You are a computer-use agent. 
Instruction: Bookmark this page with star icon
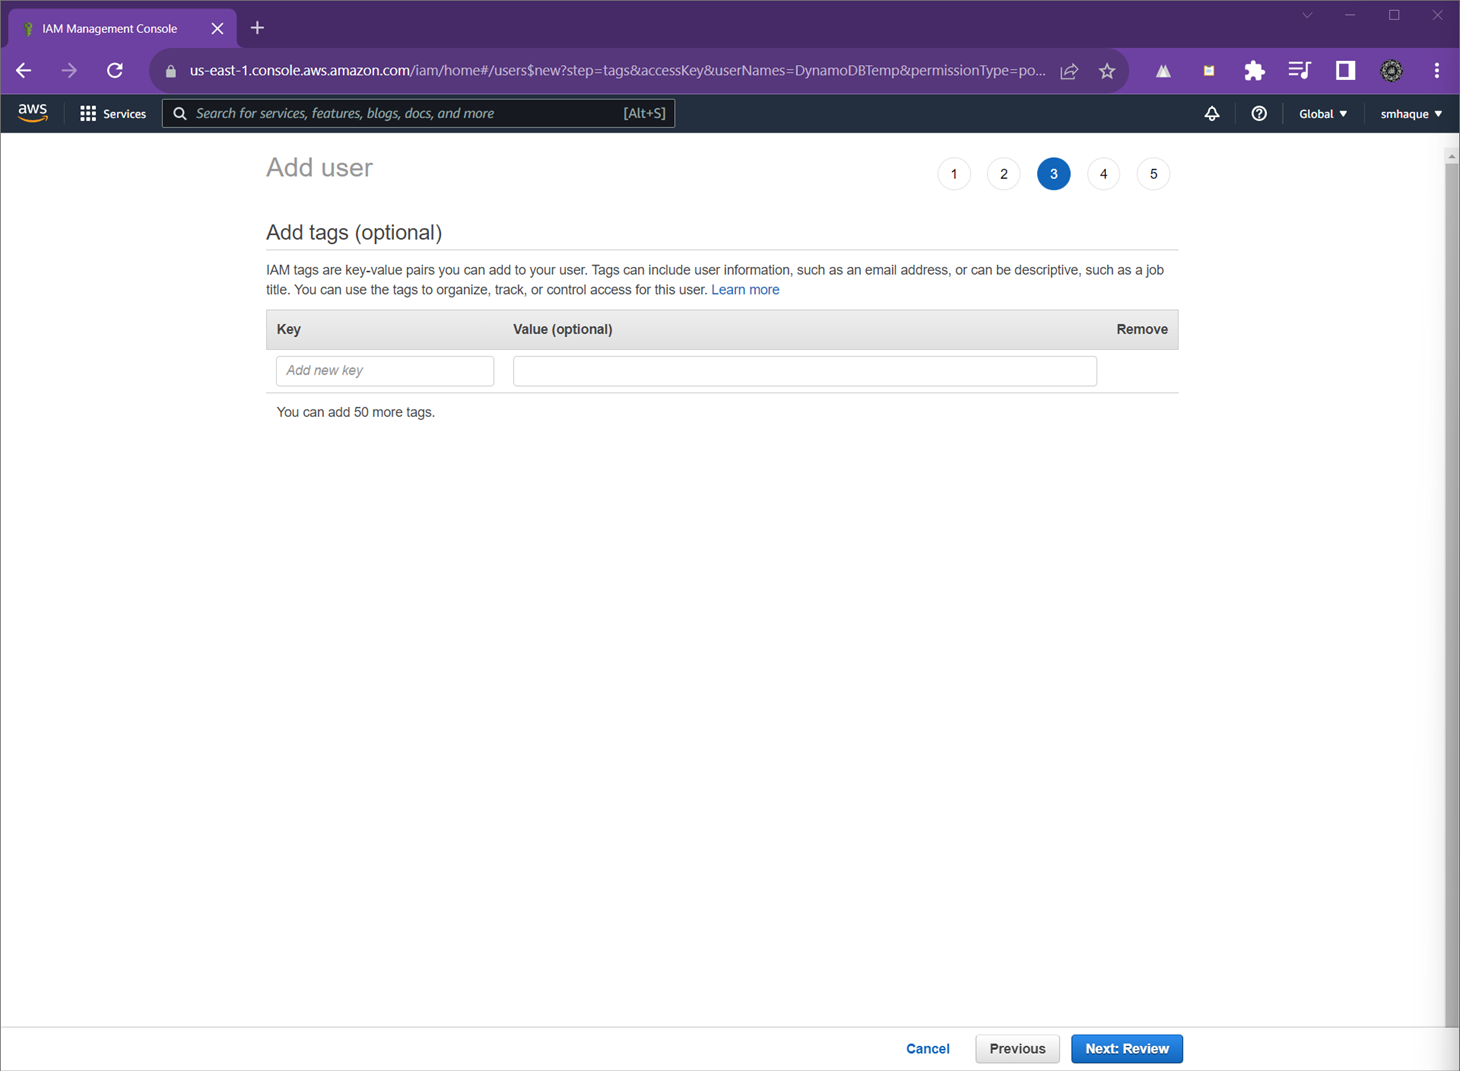[x=1107, y=71]
